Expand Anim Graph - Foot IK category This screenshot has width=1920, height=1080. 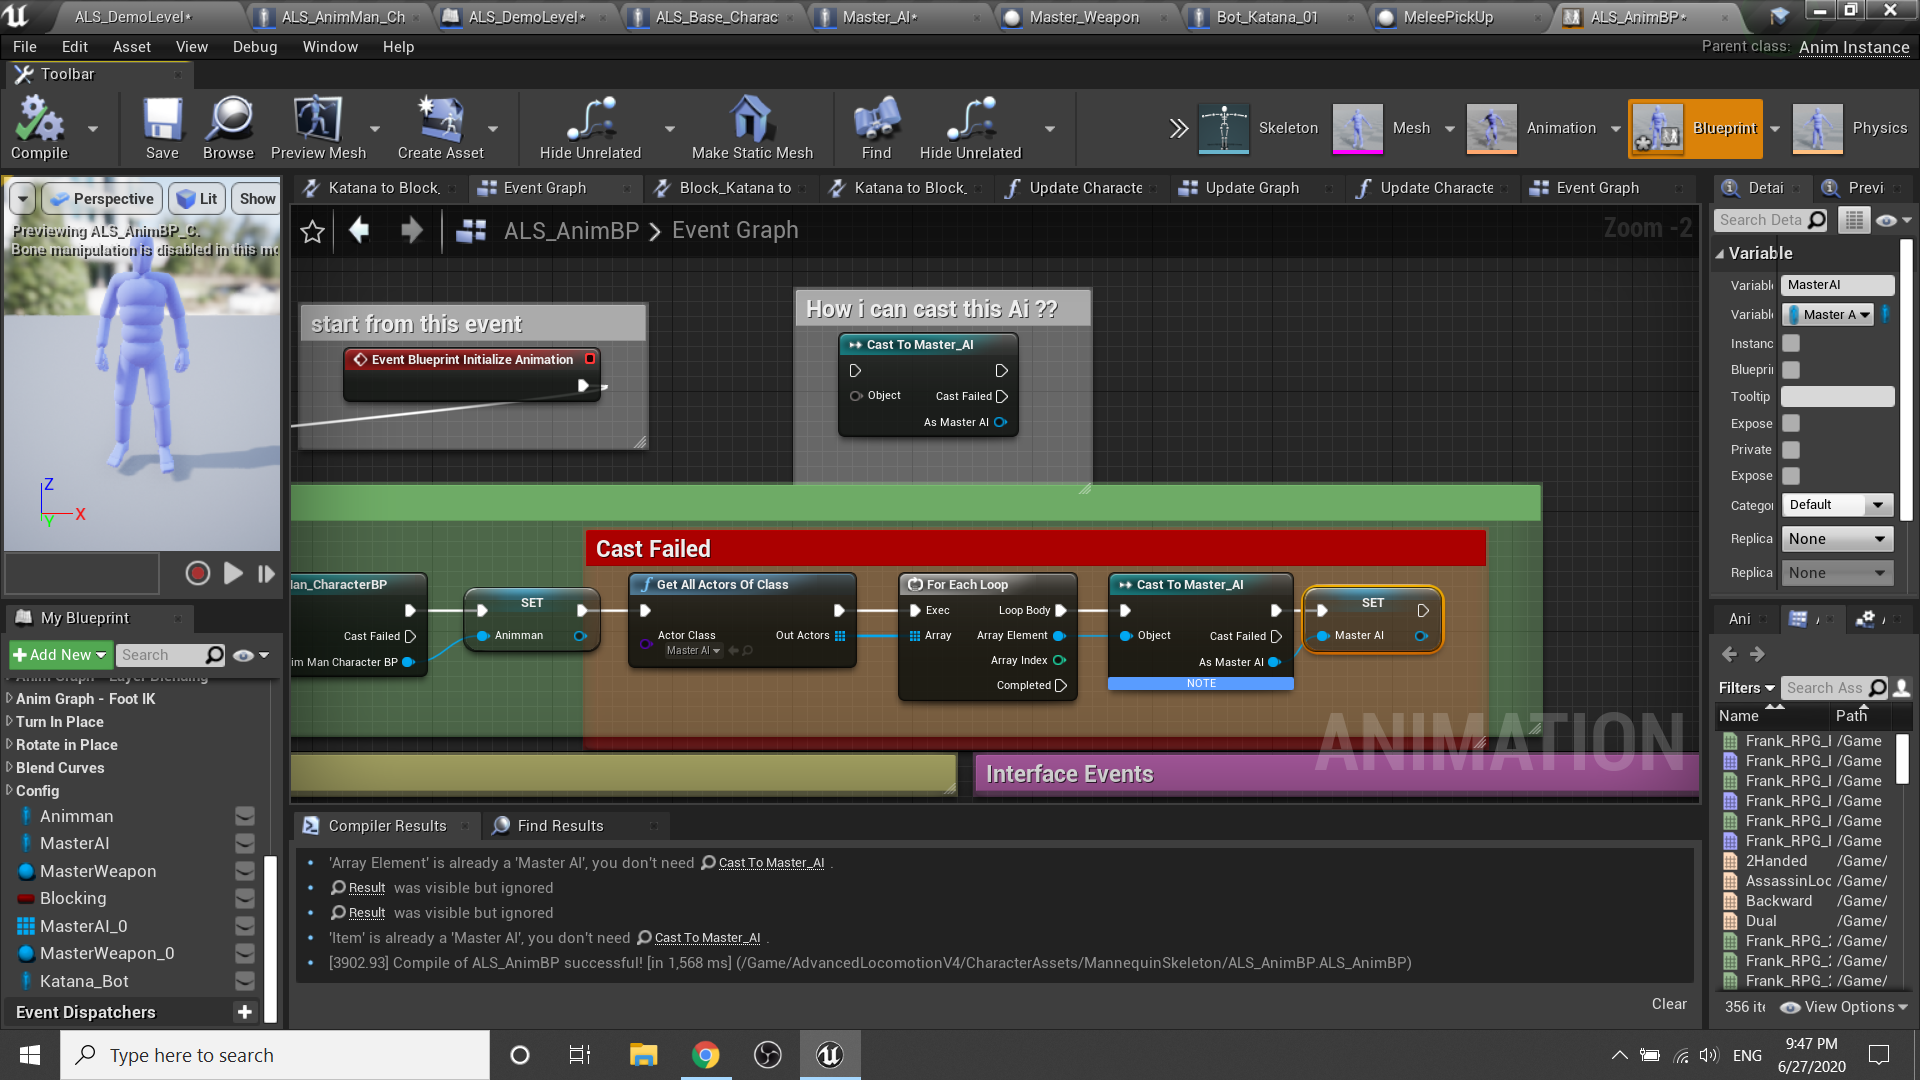point(9,698)
